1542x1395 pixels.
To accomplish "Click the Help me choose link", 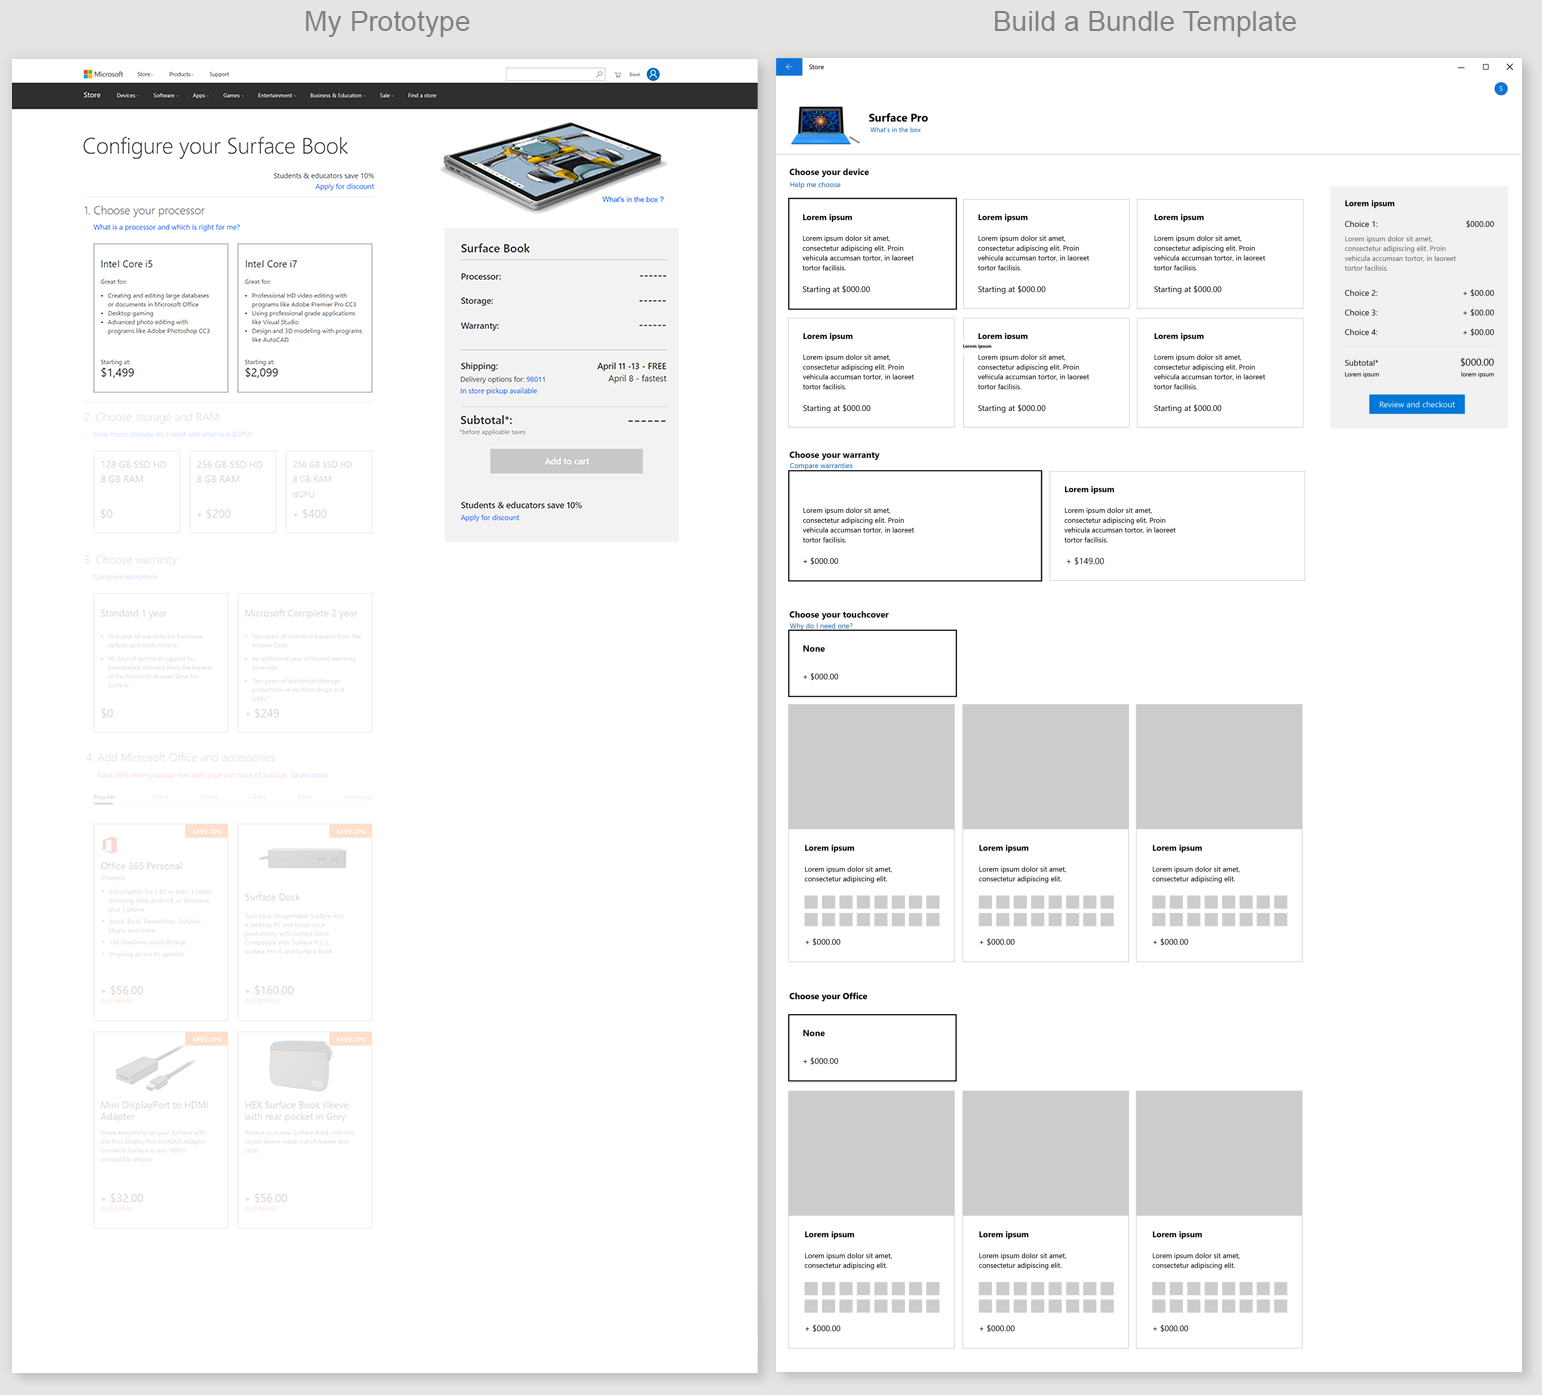I will pos(815,185).
